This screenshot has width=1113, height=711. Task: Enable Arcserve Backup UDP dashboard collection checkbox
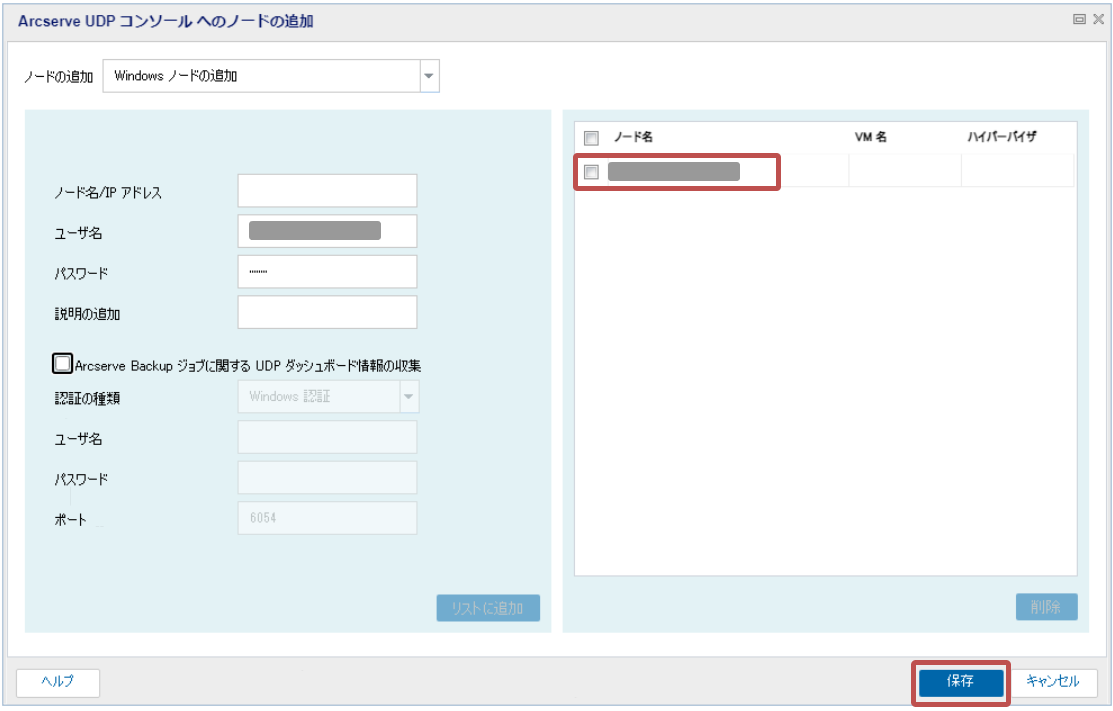tap(62, 364)
